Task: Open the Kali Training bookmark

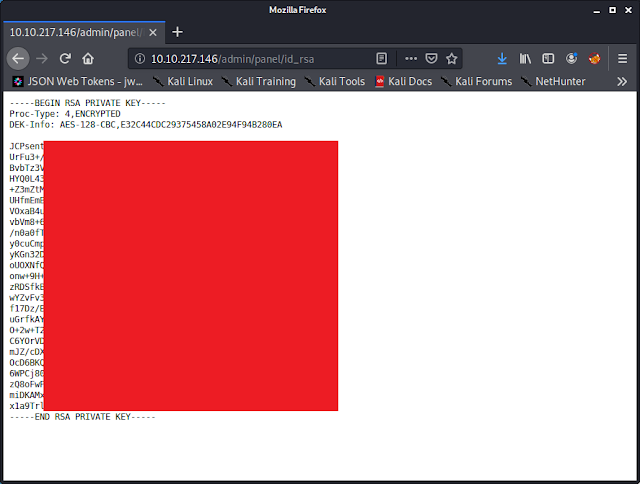Action: coord(258,82)
